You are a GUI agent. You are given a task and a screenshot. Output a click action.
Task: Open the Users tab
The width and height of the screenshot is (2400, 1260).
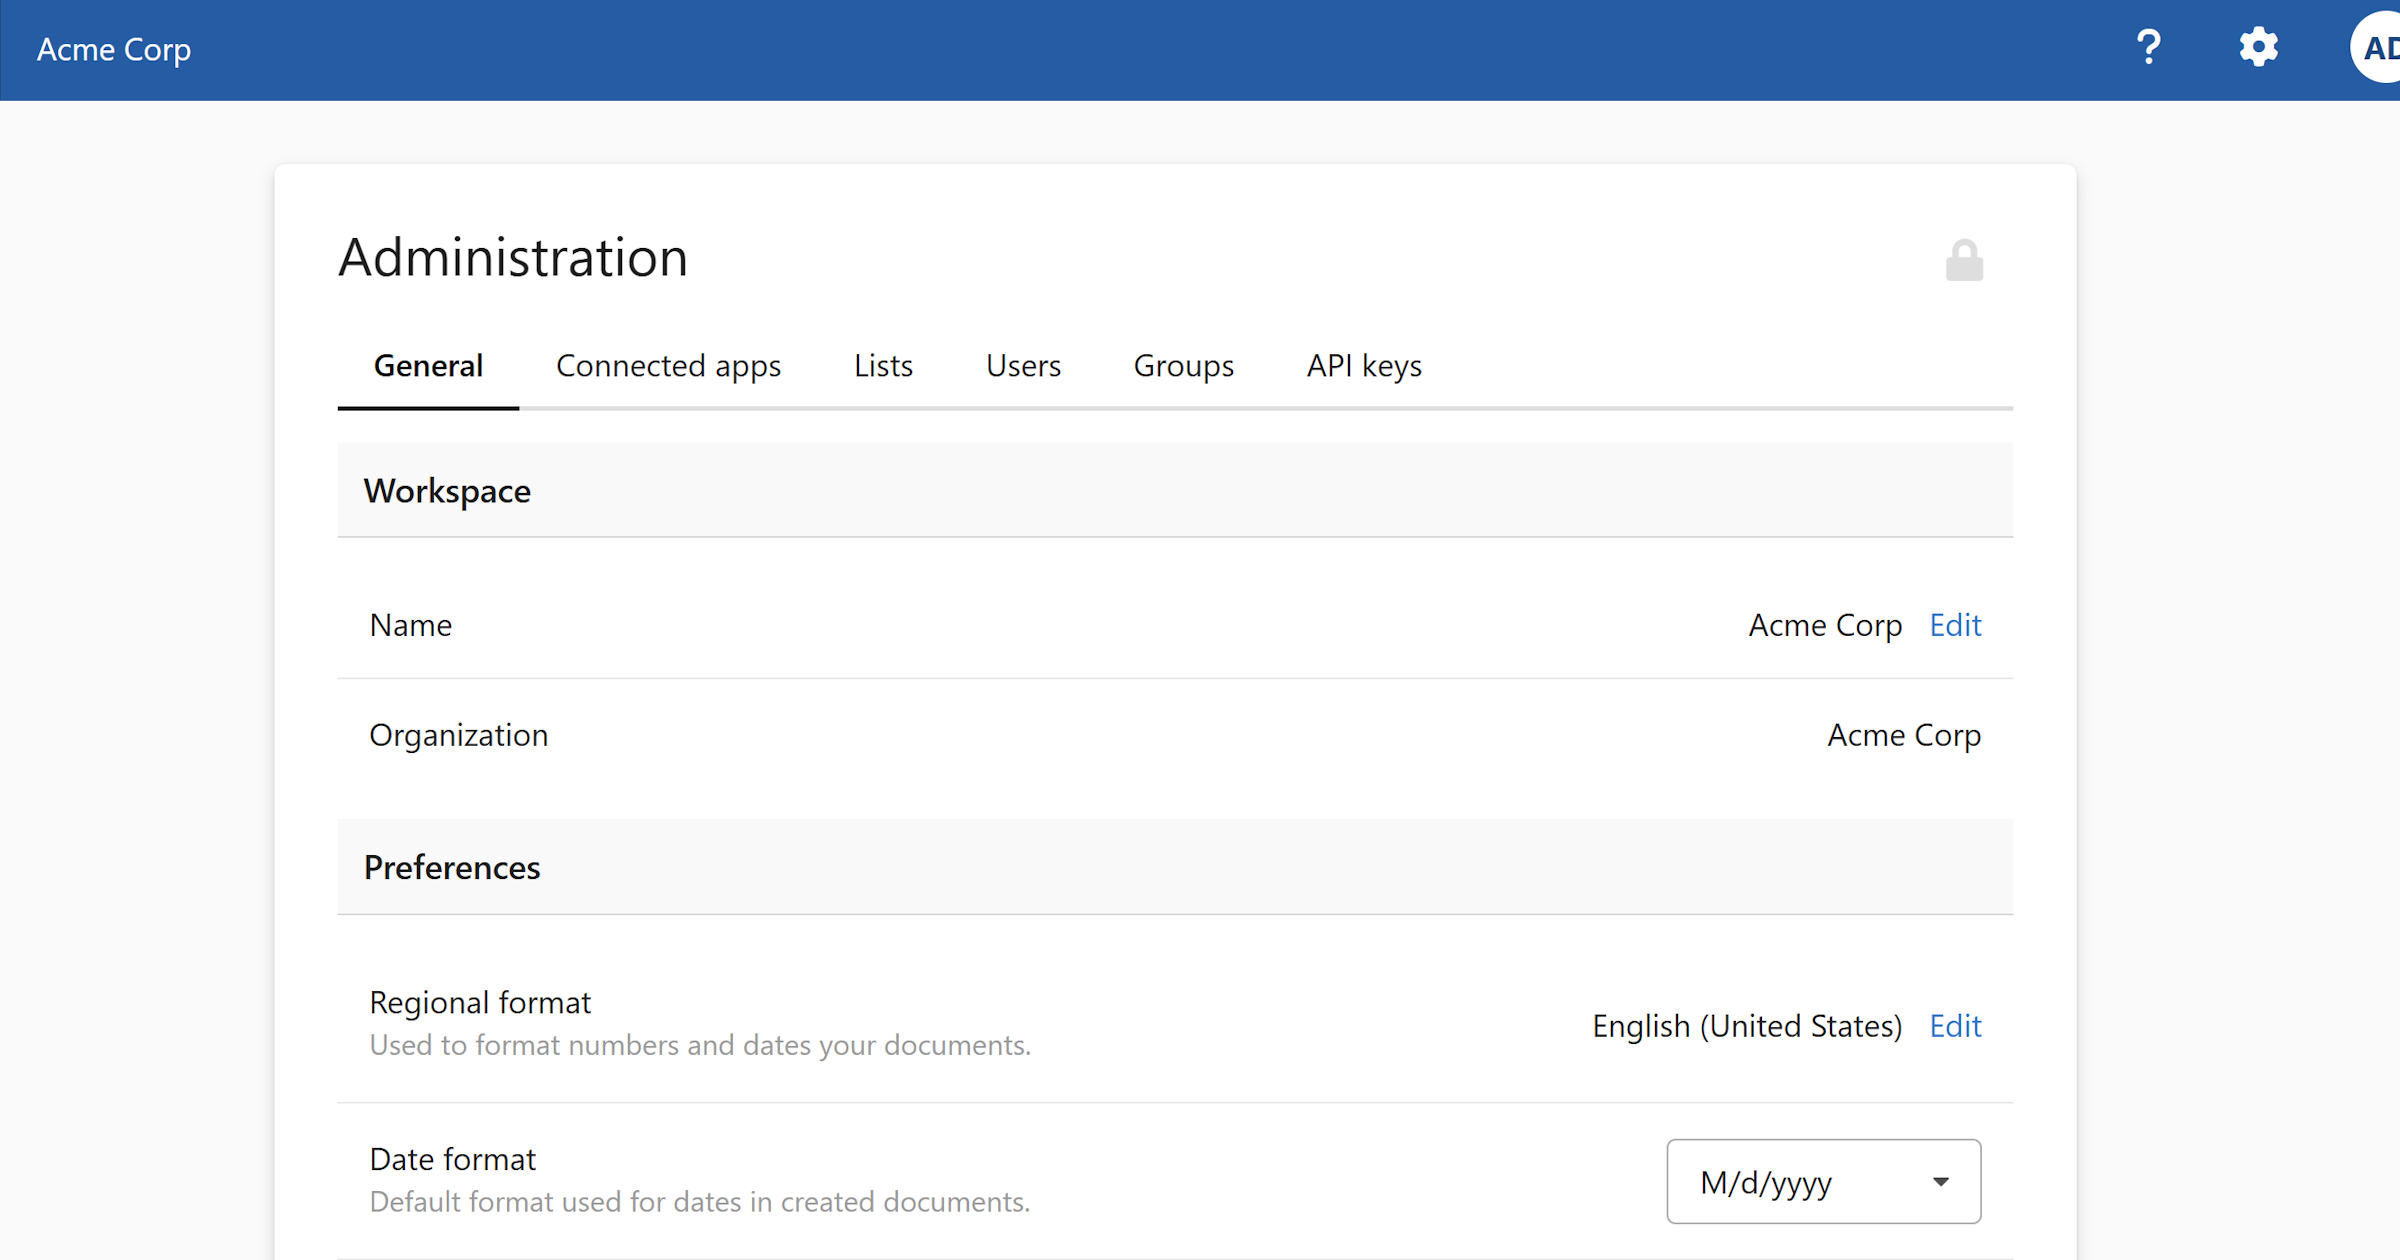(x=1023, y=366)
